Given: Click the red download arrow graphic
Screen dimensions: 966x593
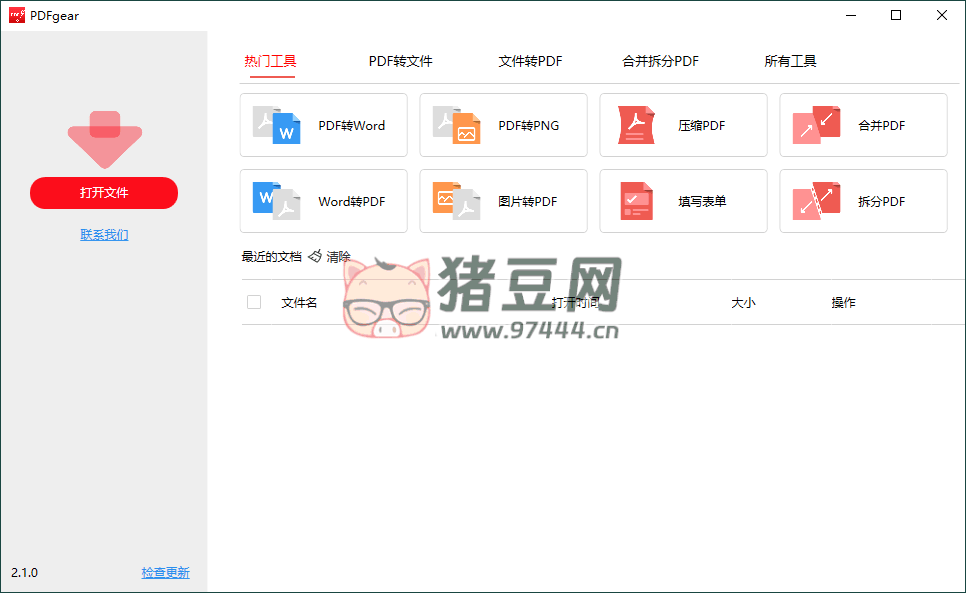Looking at the screenshot, I should tap(104, 137).
